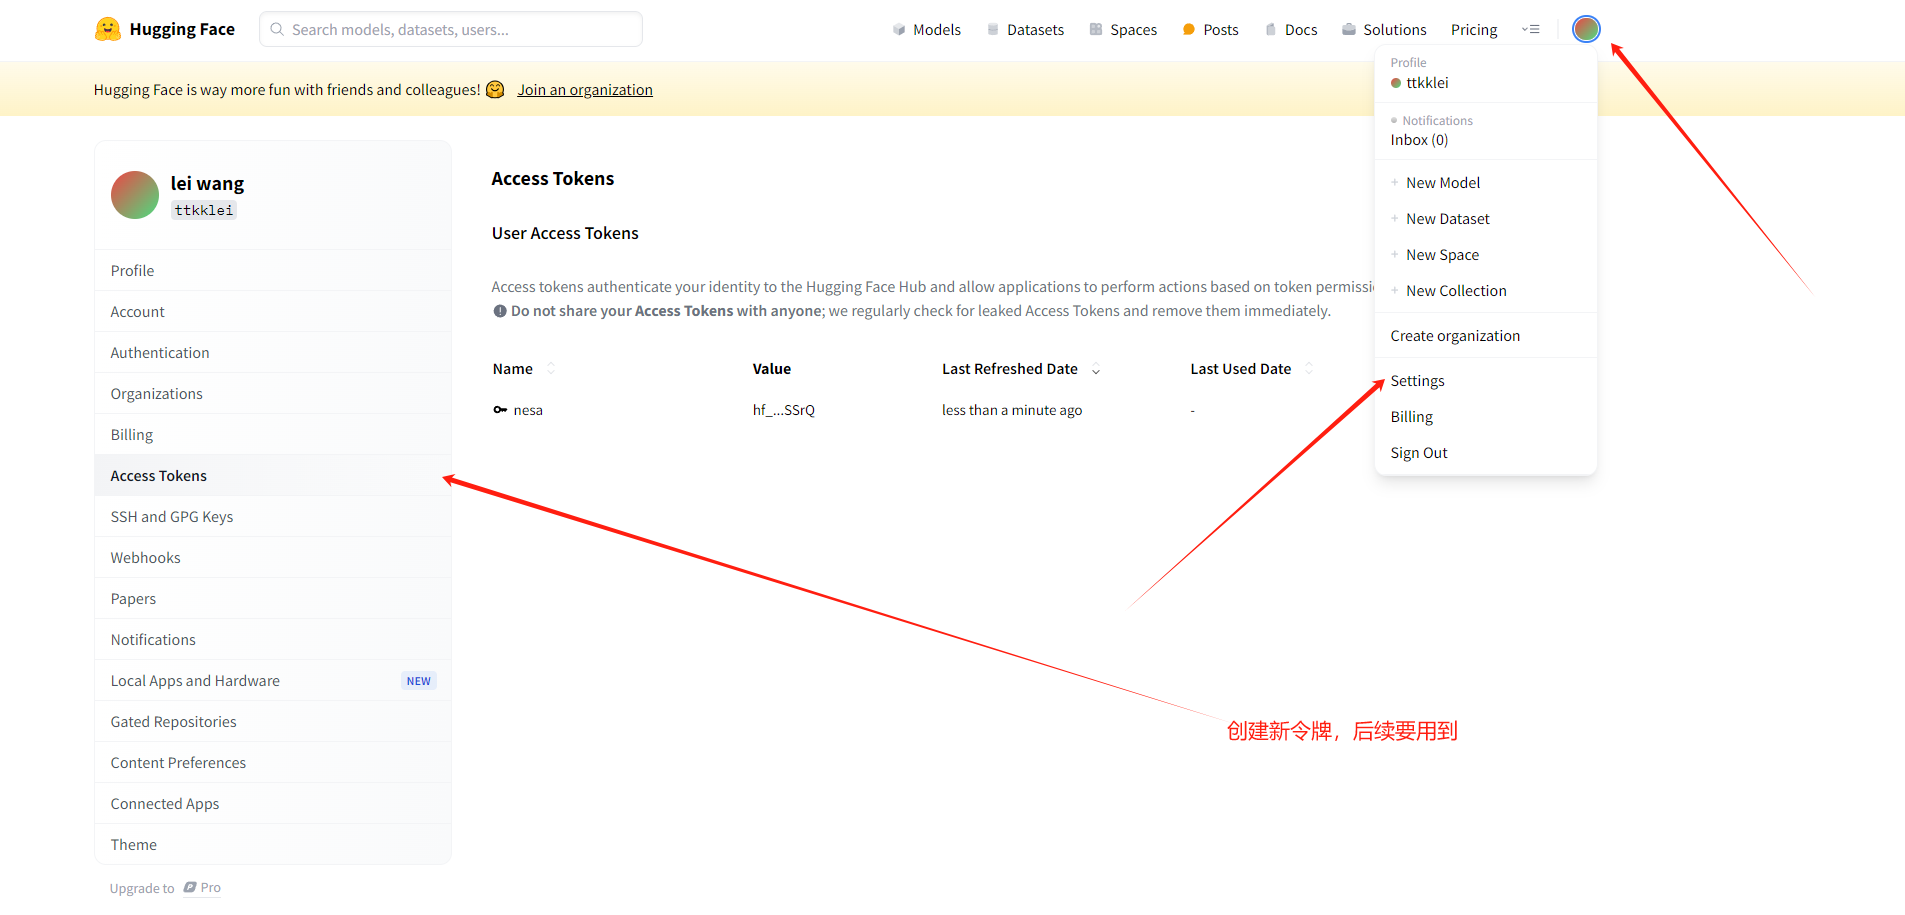The image size is (1905, 915).
Task: Click the Posts icon in navbar
Action: [x=1189, y=30]
